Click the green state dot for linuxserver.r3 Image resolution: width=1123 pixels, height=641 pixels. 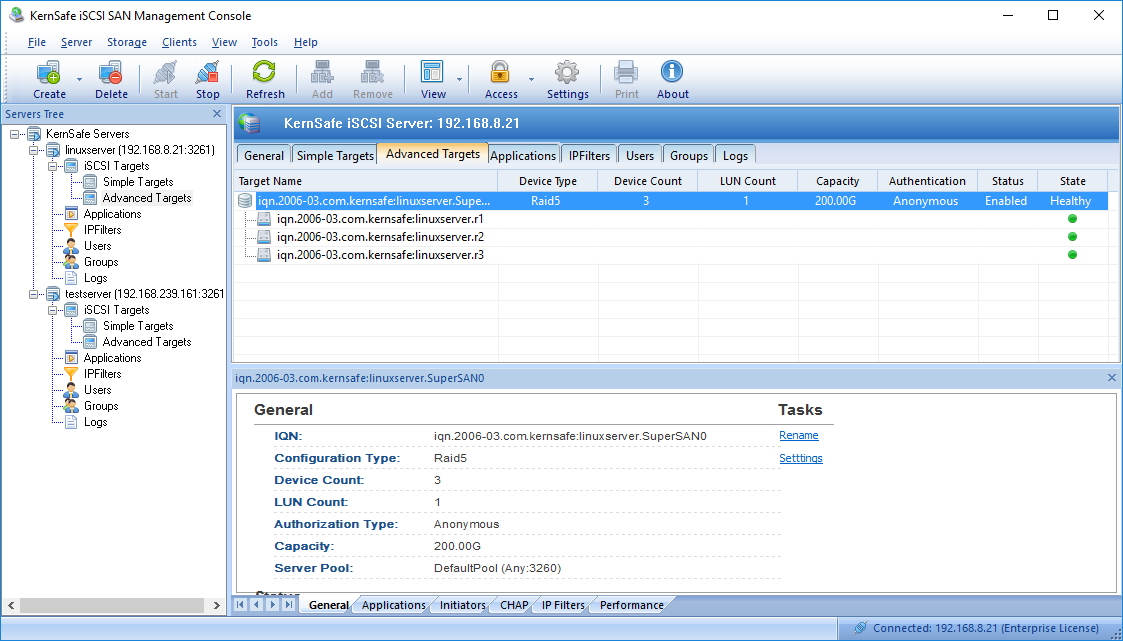pos(1072,255)
